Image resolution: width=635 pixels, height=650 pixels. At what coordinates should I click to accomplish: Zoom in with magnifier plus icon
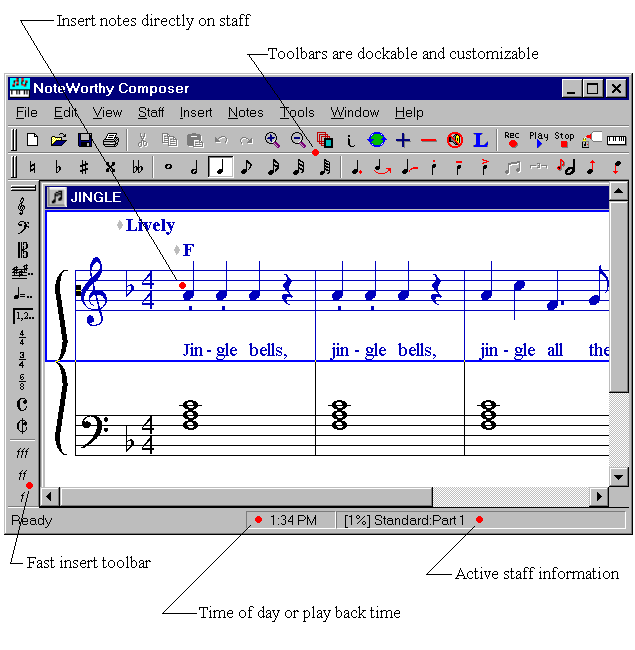(272, 140)
